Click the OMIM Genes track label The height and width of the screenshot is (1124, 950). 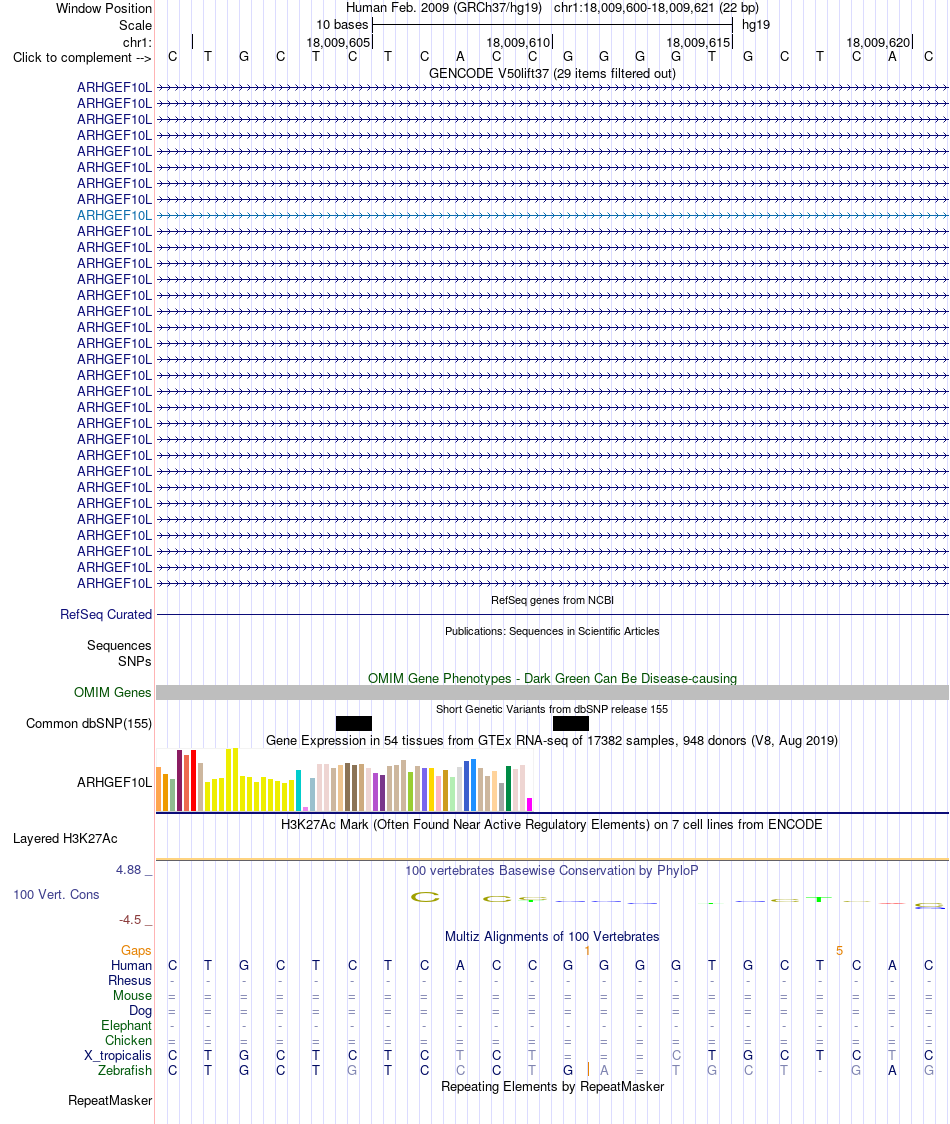[x=113, y=692]
